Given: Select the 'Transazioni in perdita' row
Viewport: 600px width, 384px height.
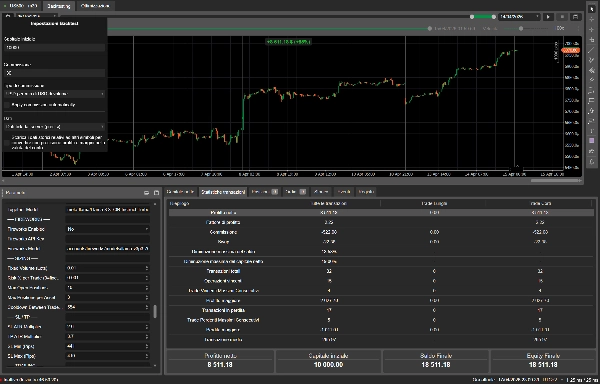Looking at the screenshot, I should 382,310.
